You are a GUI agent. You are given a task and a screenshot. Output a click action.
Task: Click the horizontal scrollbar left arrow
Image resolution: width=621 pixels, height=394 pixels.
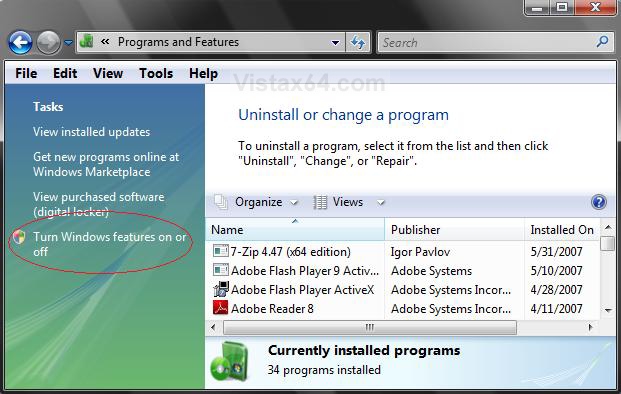[214, 327]
